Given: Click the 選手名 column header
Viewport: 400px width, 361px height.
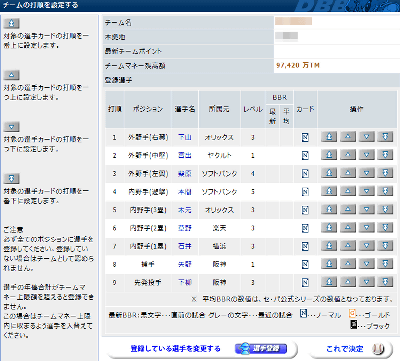Looking at the screenshot, I should [x=185, y=109].
